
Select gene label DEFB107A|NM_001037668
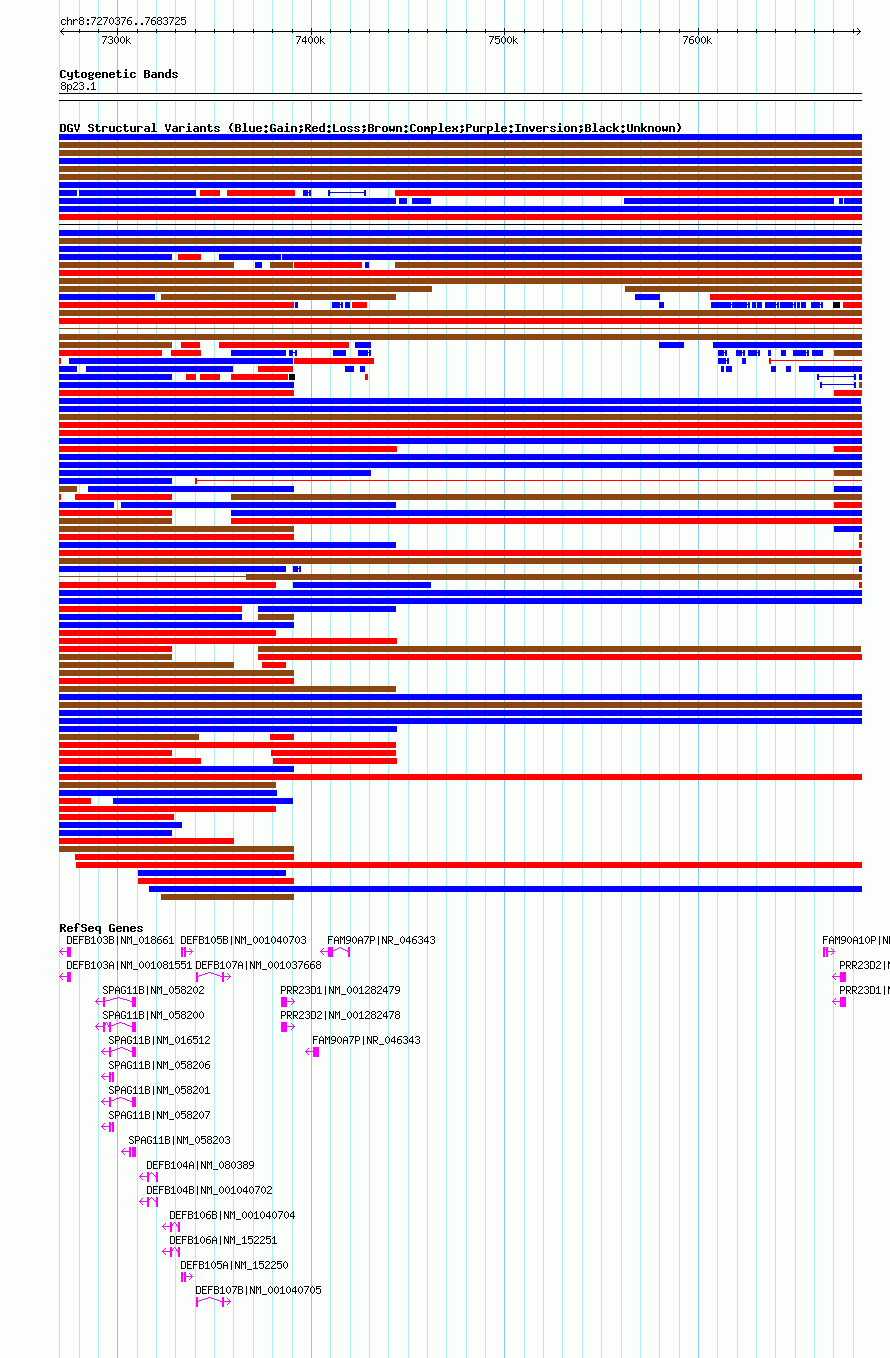click(x=258, y=965)
